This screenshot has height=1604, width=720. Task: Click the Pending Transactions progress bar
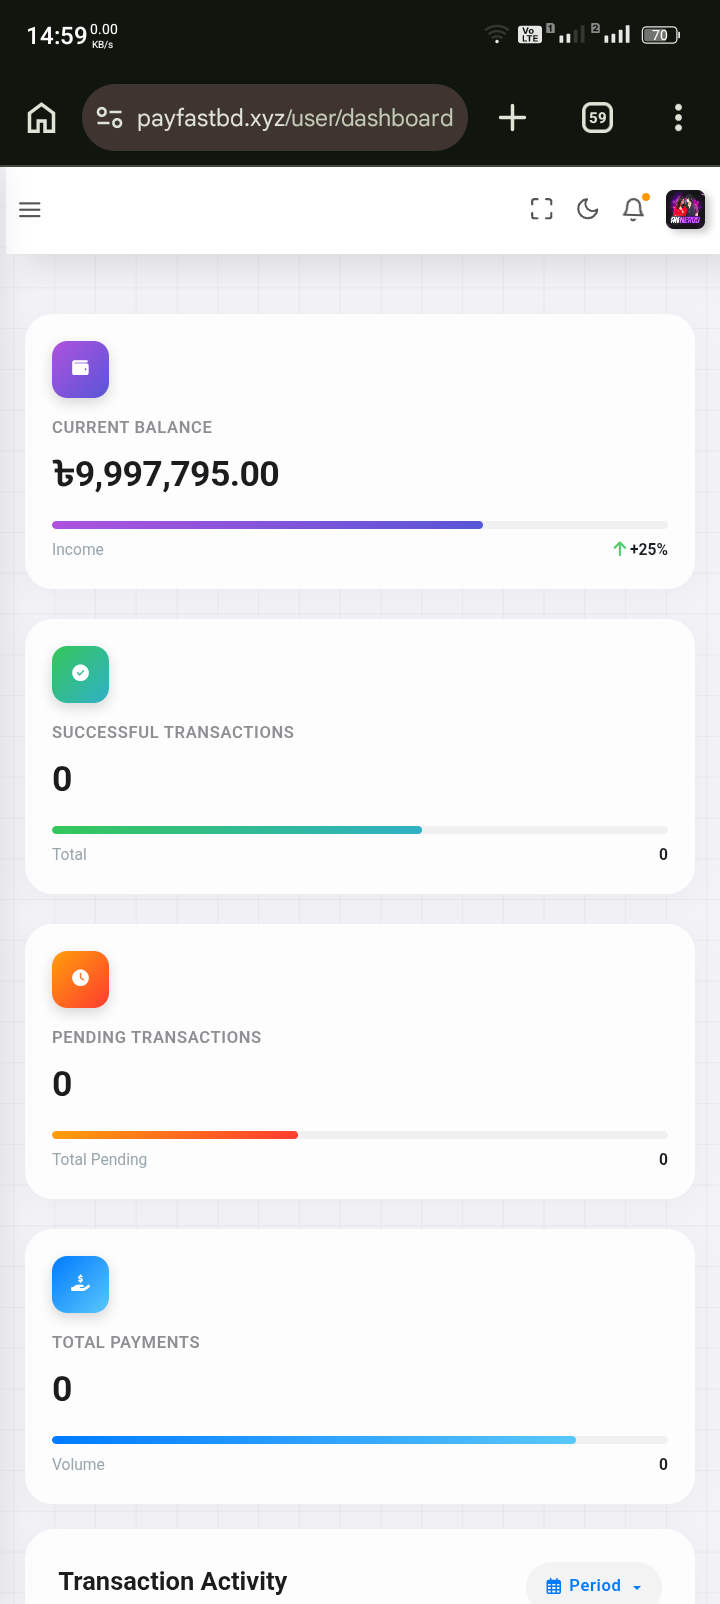point(360,1135)
